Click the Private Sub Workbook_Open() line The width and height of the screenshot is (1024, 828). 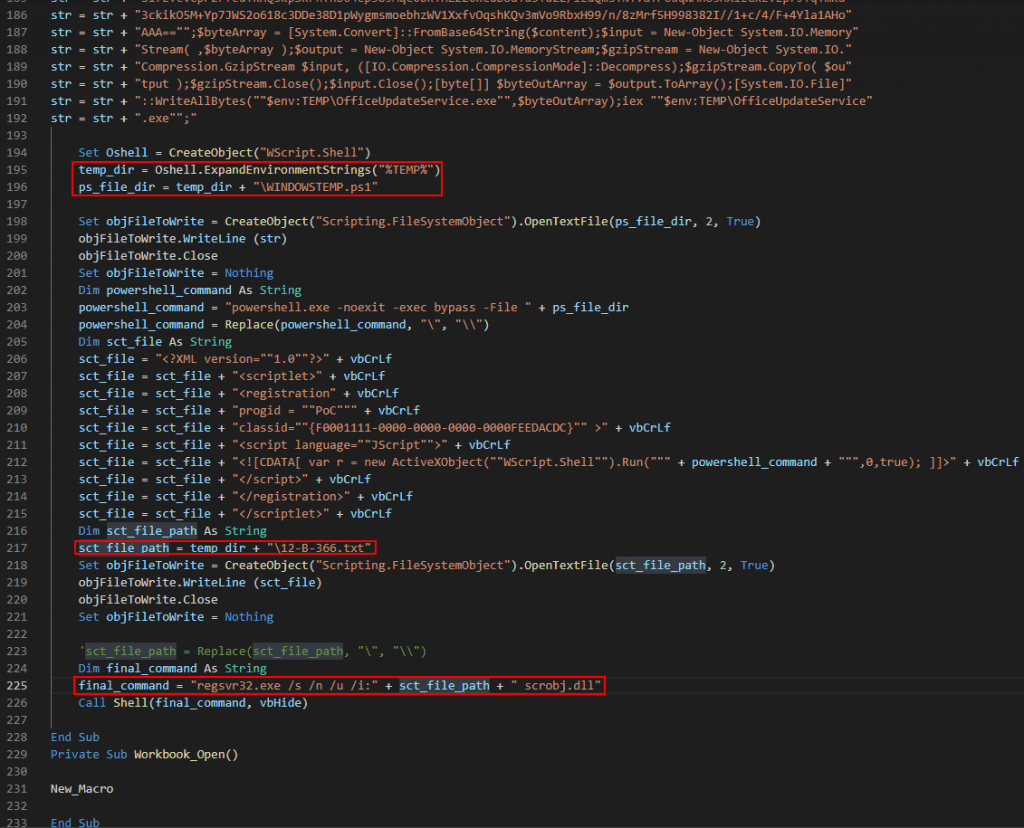point(144,754)
